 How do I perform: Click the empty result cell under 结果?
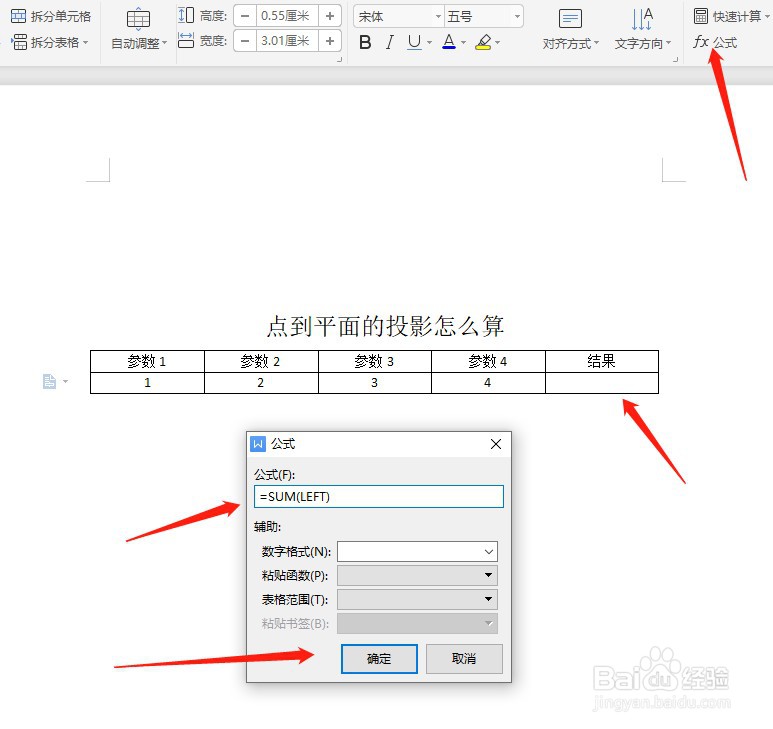(x=601, y=383)
